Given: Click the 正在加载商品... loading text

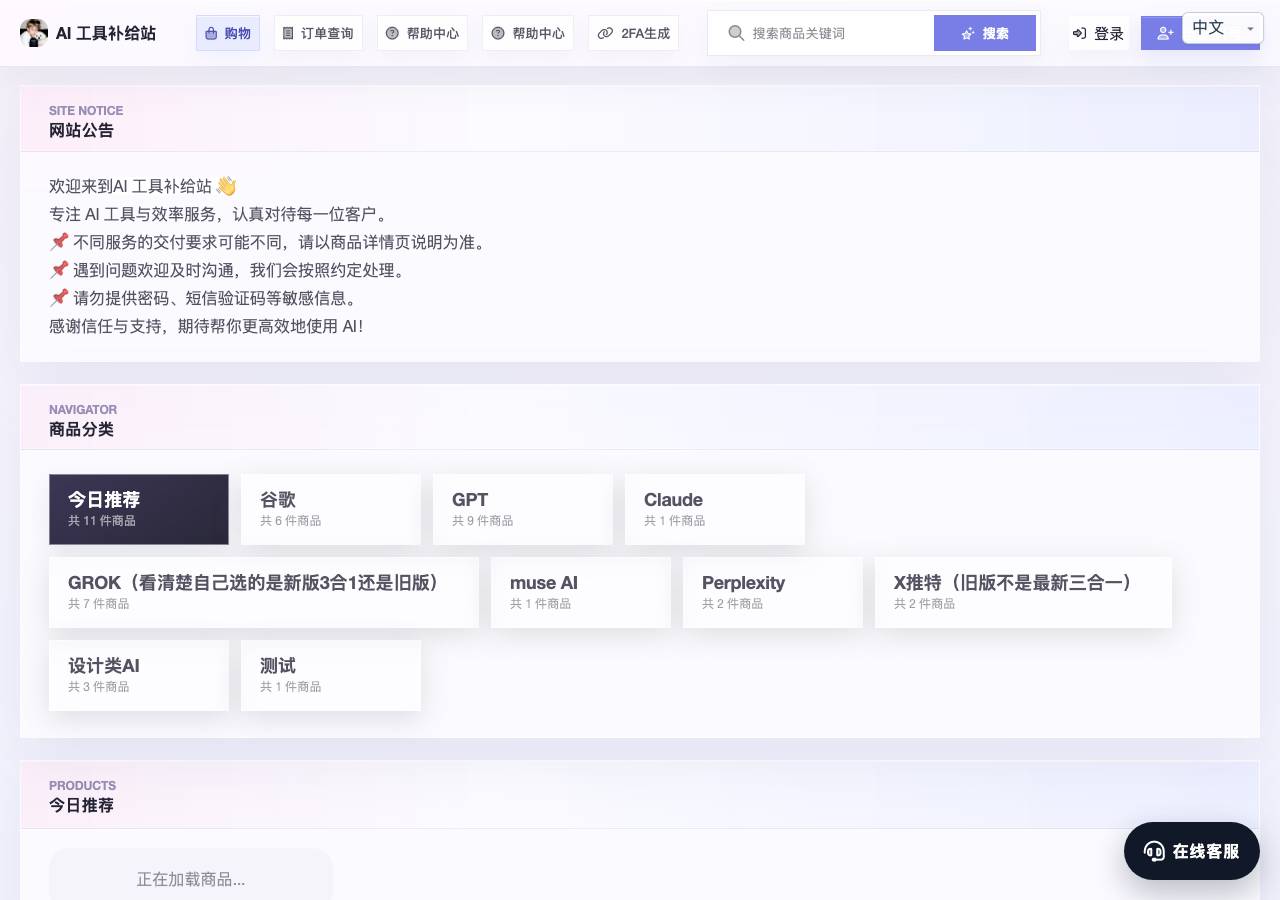Looking at the screenshot, I should 191,879.
